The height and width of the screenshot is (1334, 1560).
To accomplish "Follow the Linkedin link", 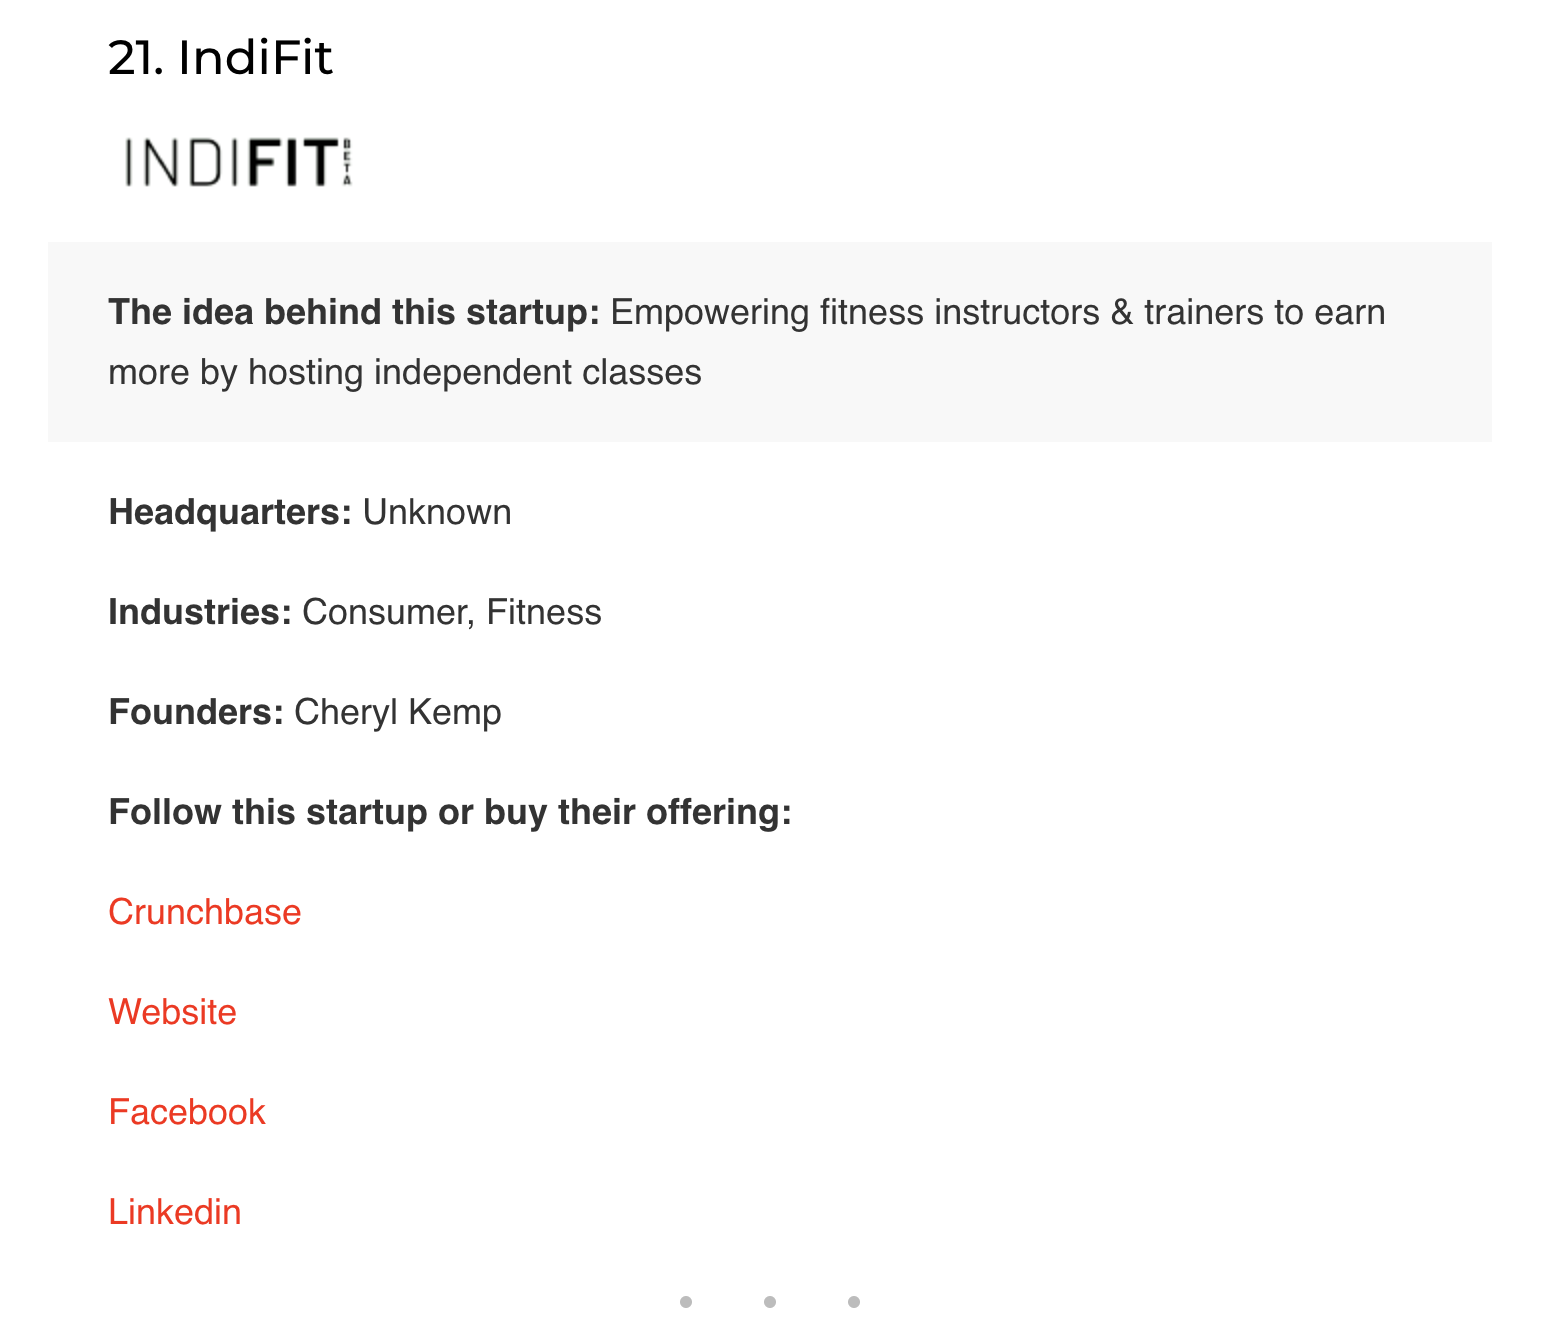I will pyautogui.click(x=175, y=1212).
